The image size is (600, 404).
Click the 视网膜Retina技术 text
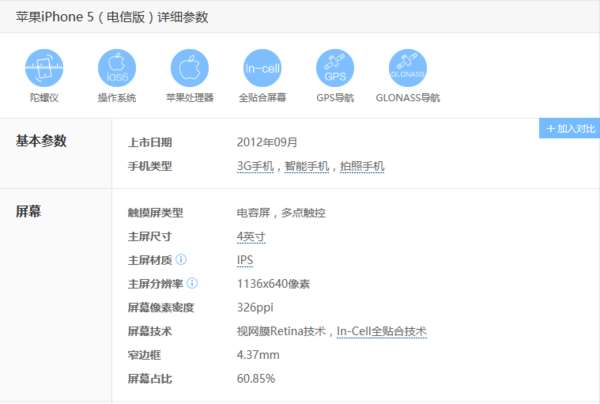pyautogui.click(x=281, y=331)
